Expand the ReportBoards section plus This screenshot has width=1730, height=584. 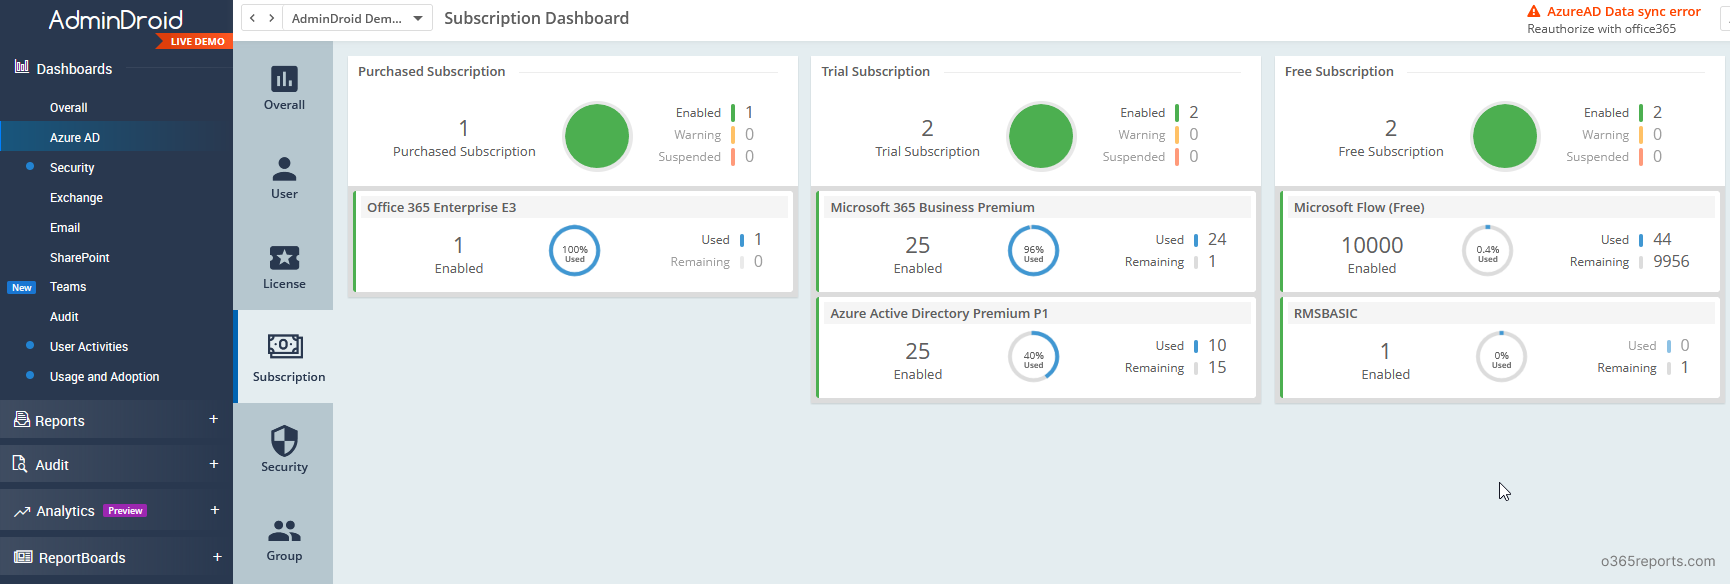pyautogui.click(x=217, y=557)
